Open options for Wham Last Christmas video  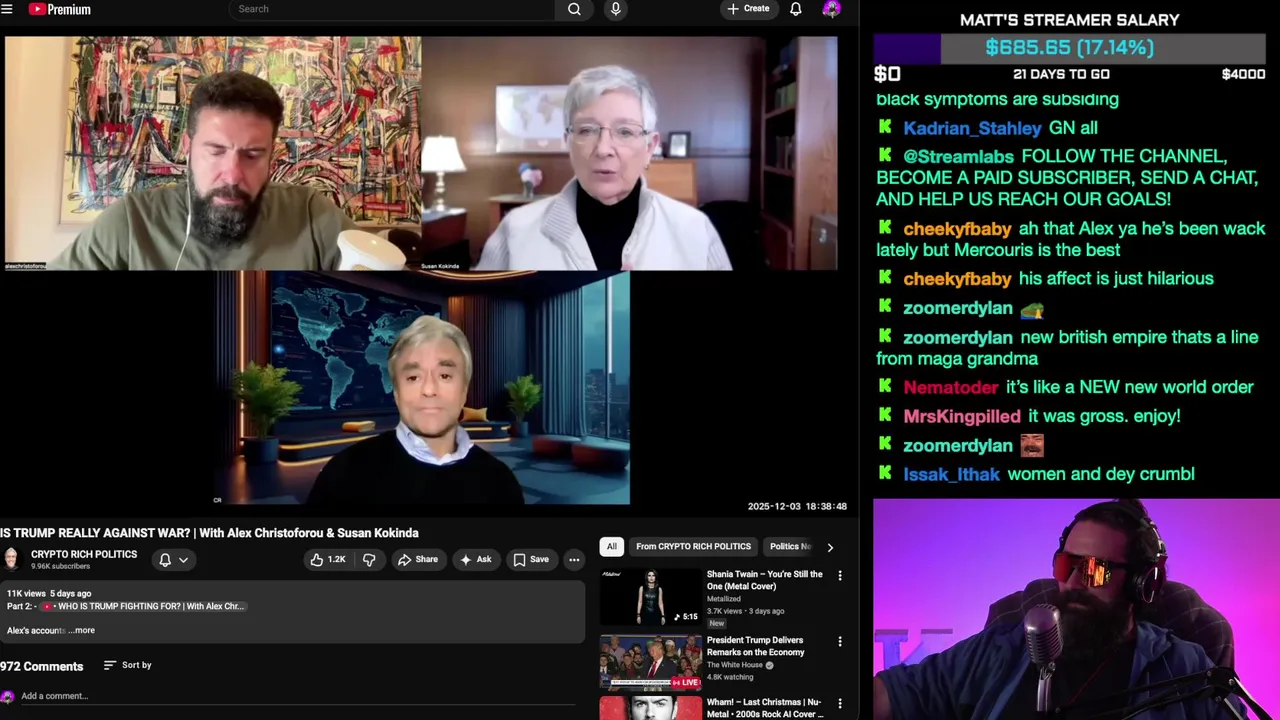coord(840,704)
